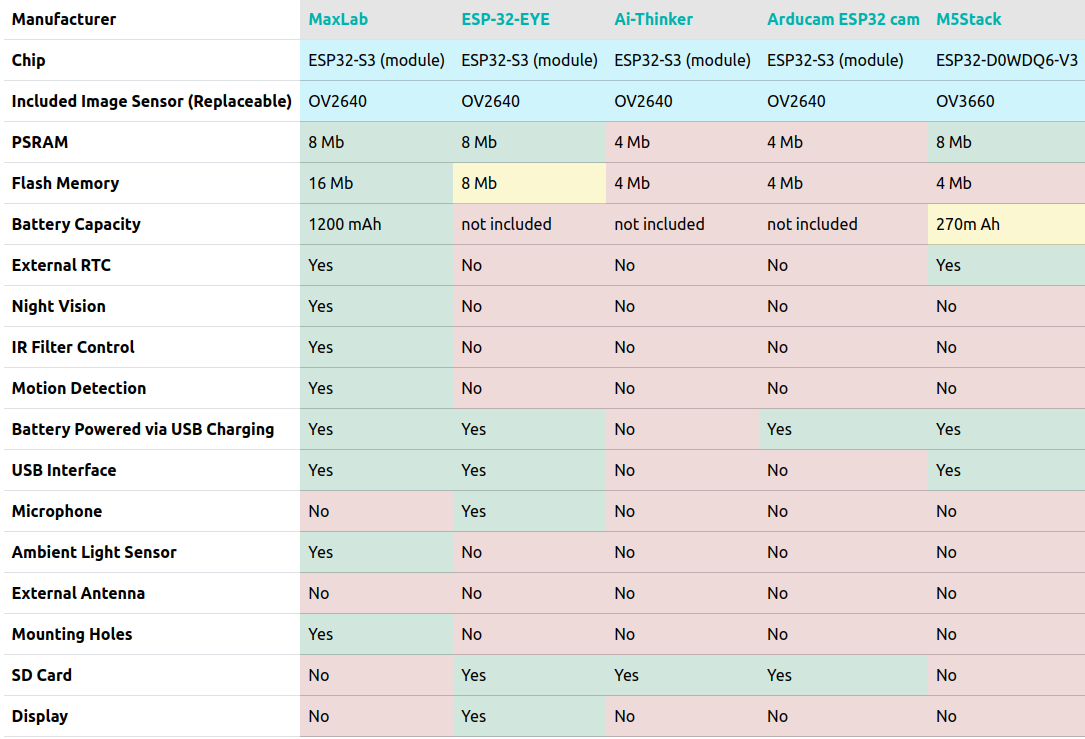This screenshot has width=1085, height=739.
Task: Click the SD Card row label
Action: (x=42, y=675)
